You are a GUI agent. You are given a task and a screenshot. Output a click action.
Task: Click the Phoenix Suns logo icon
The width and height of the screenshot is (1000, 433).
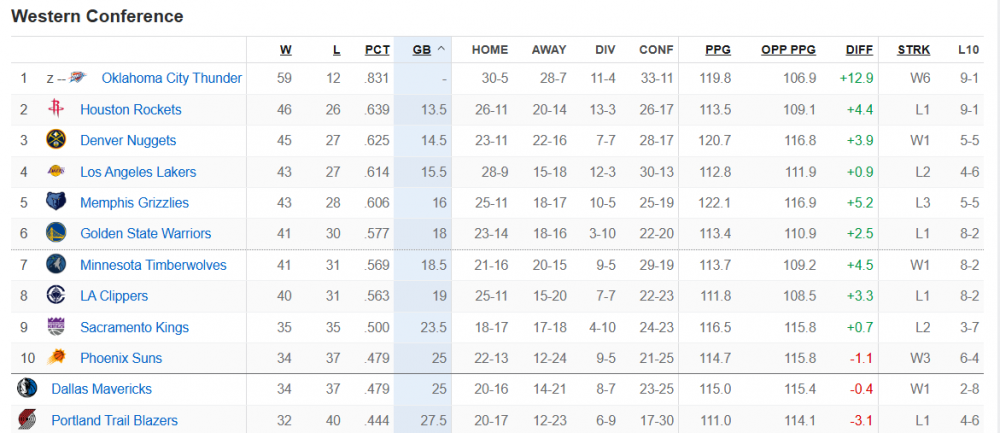pos(56,358)
